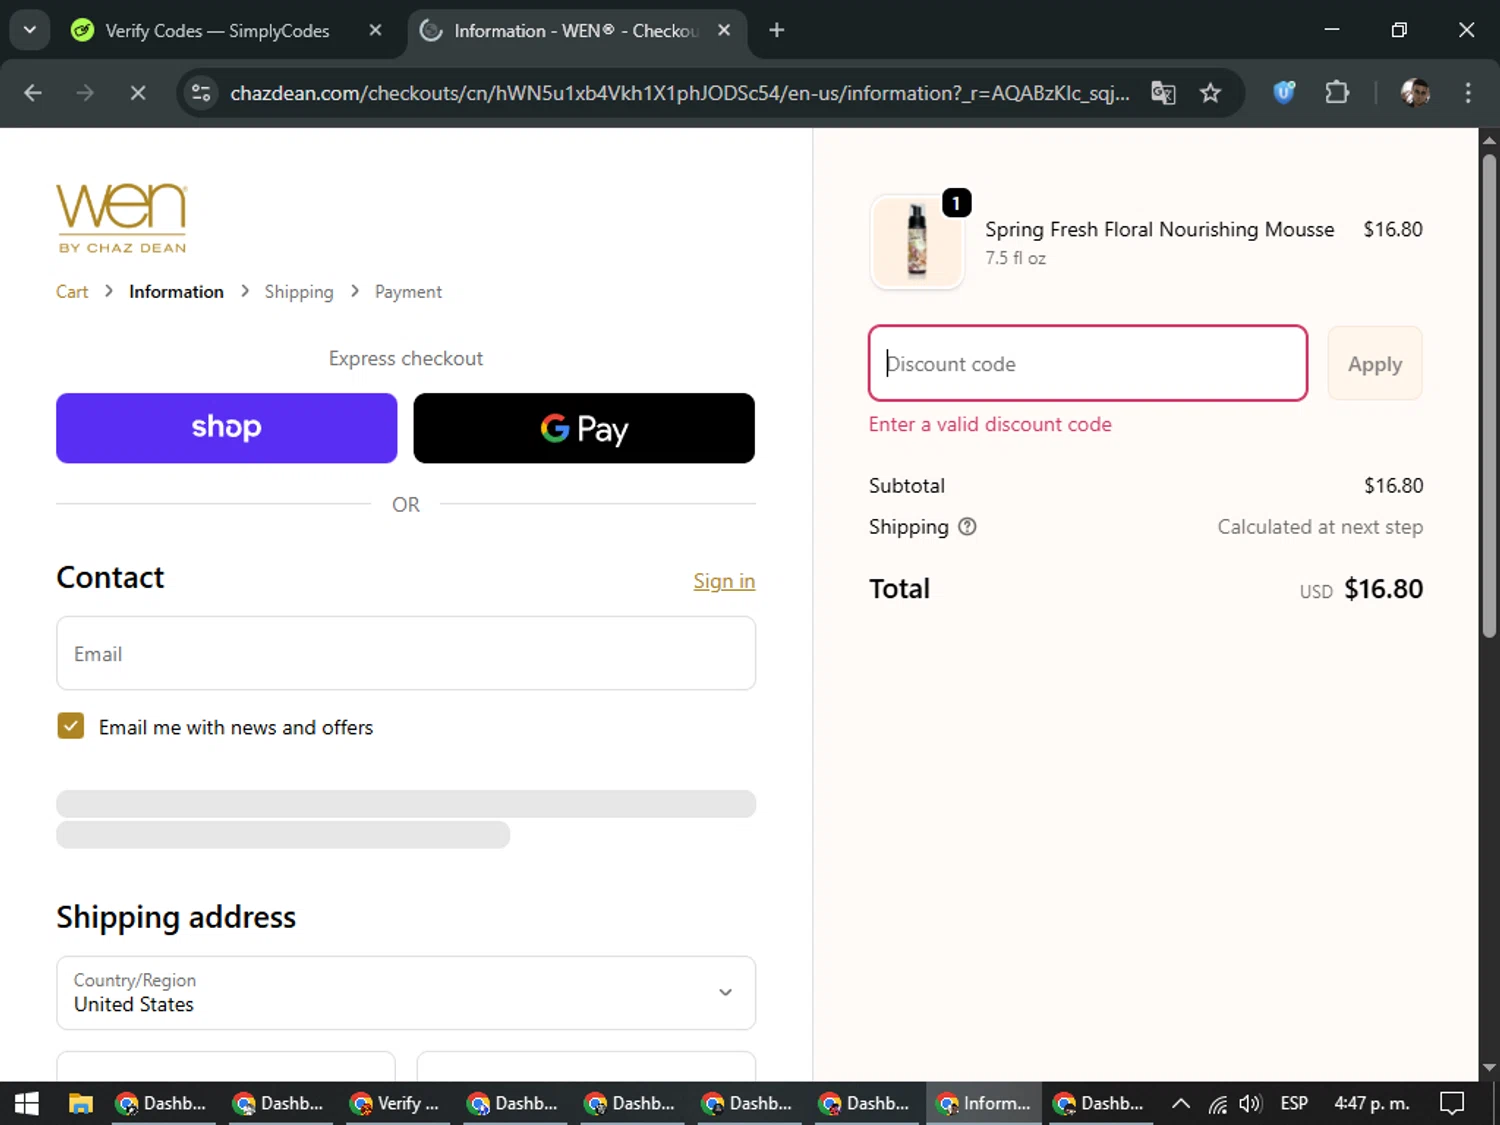Open File Explorer from the taskbar
The width and height of the screenshot is (1500, 1125).
coord(80,1103)
